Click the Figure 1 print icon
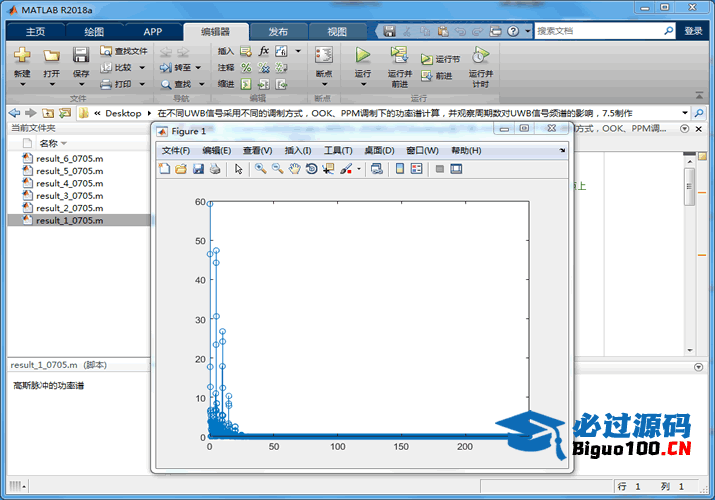715x500 pixels. coord(215,169)
